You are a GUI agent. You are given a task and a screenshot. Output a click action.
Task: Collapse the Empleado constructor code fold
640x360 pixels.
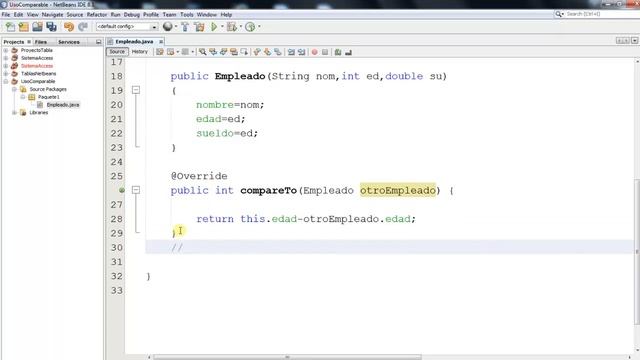click(x=136, y=90)
